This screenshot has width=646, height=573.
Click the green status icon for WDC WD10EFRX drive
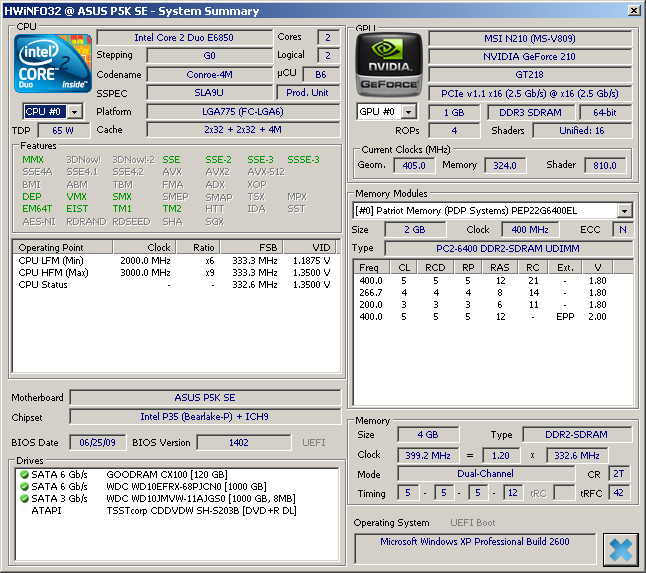(24, 486)
